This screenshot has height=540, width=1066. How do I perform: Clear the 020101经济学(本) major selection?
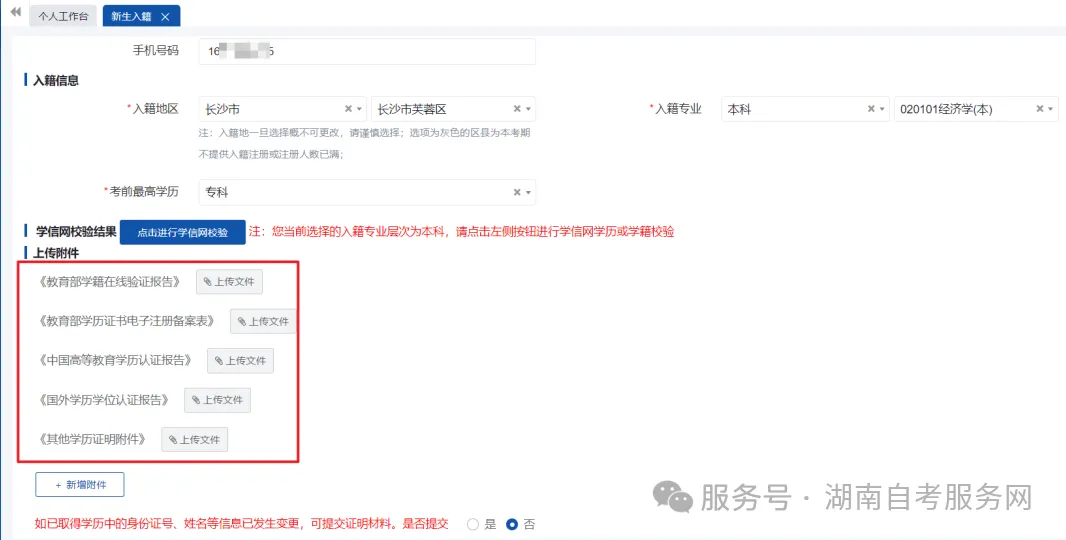[1040, 109]
